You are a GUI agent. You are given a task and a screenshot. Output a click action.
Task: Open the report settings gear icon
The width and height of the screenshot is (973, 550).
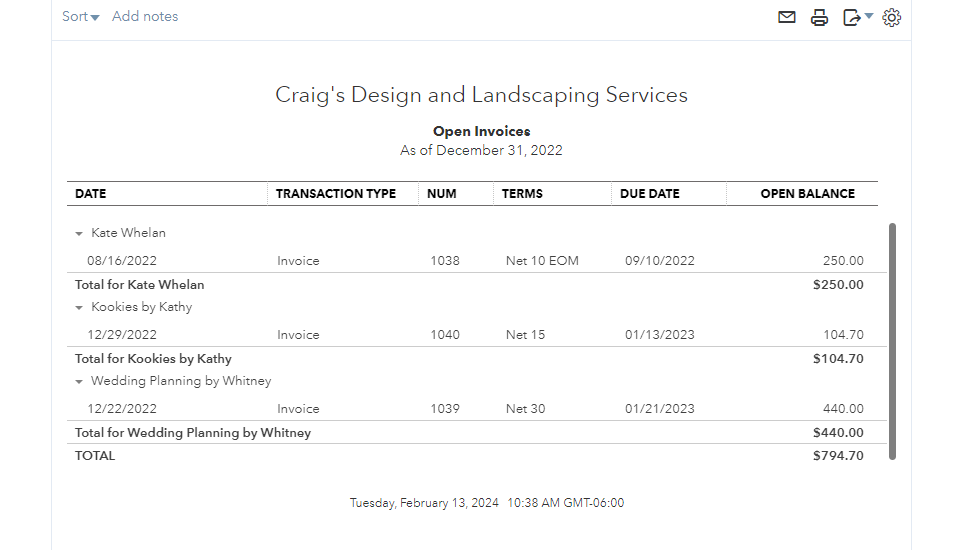pos(892,17)
